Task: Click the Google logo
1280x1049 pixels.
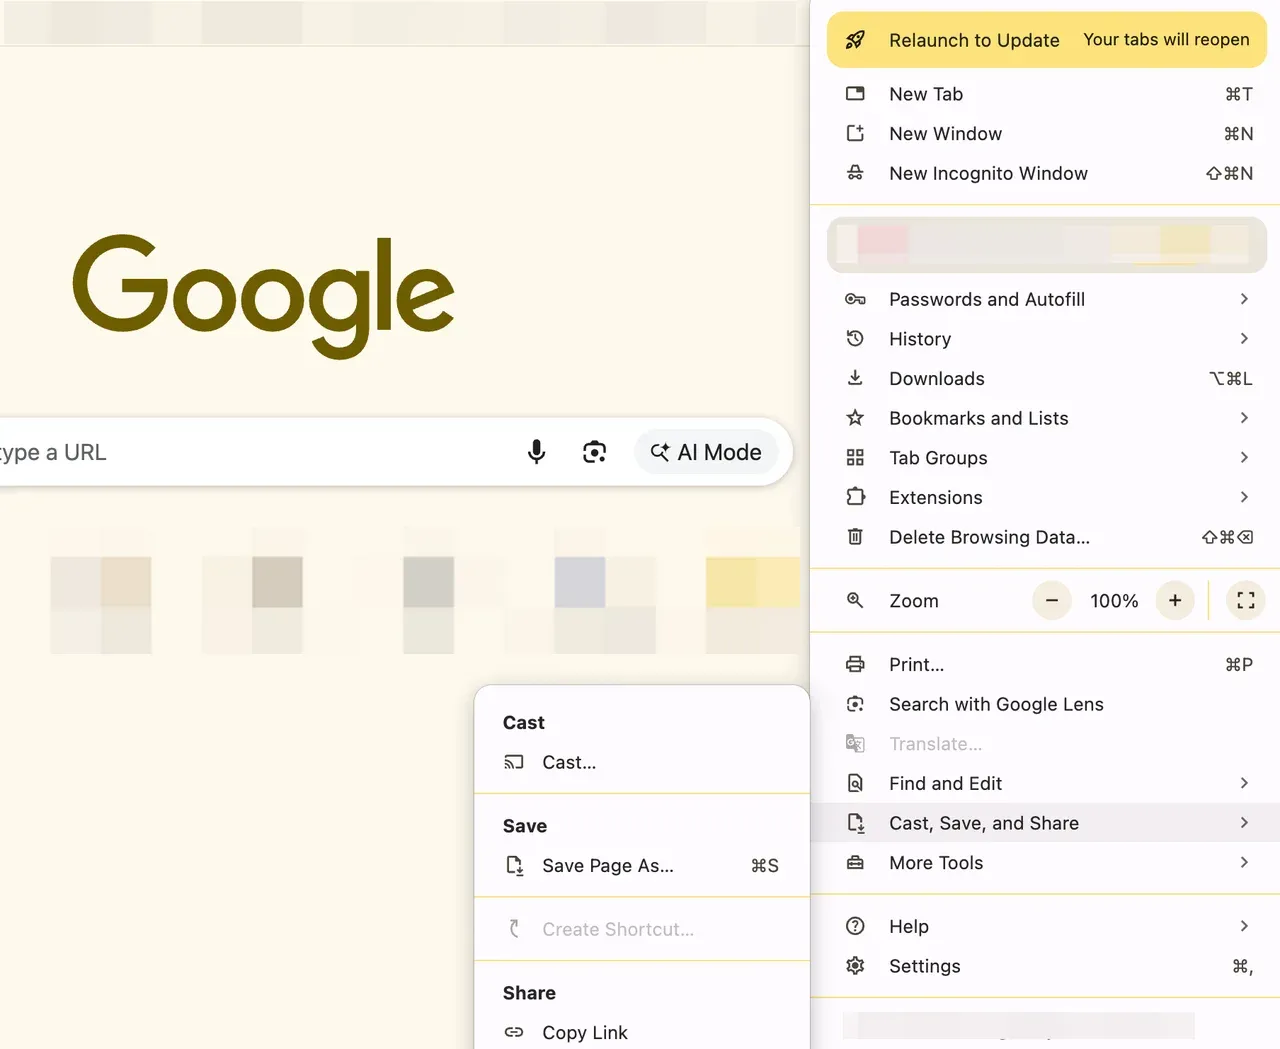Action: click(x=264, y=296)
